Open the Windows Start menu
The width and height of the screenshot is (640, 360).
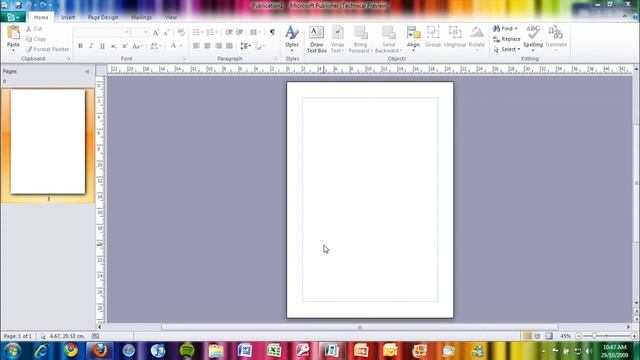click(x=13, y=351)
